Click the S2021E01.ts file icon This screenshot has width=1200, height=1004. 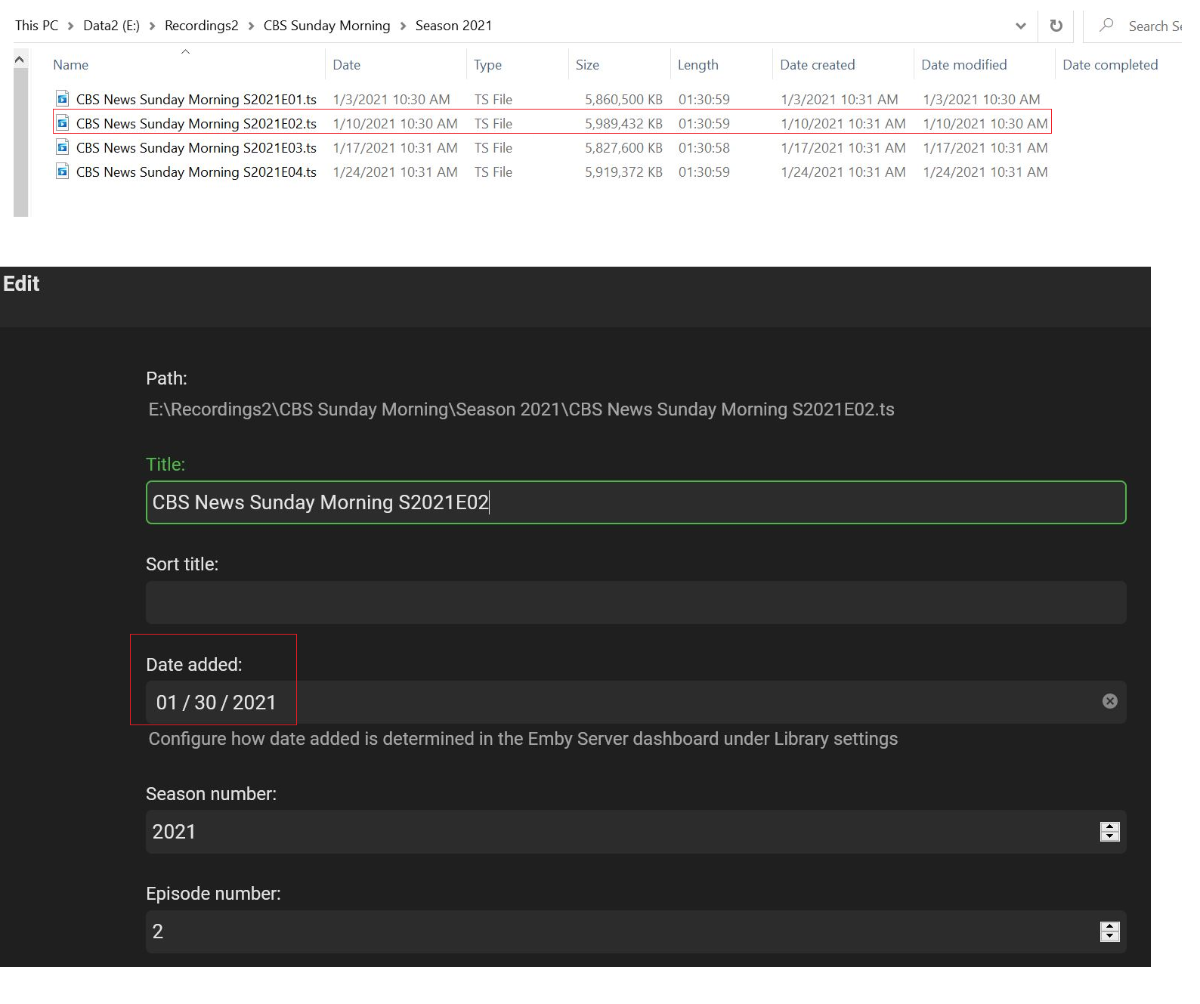click(63, 99)
